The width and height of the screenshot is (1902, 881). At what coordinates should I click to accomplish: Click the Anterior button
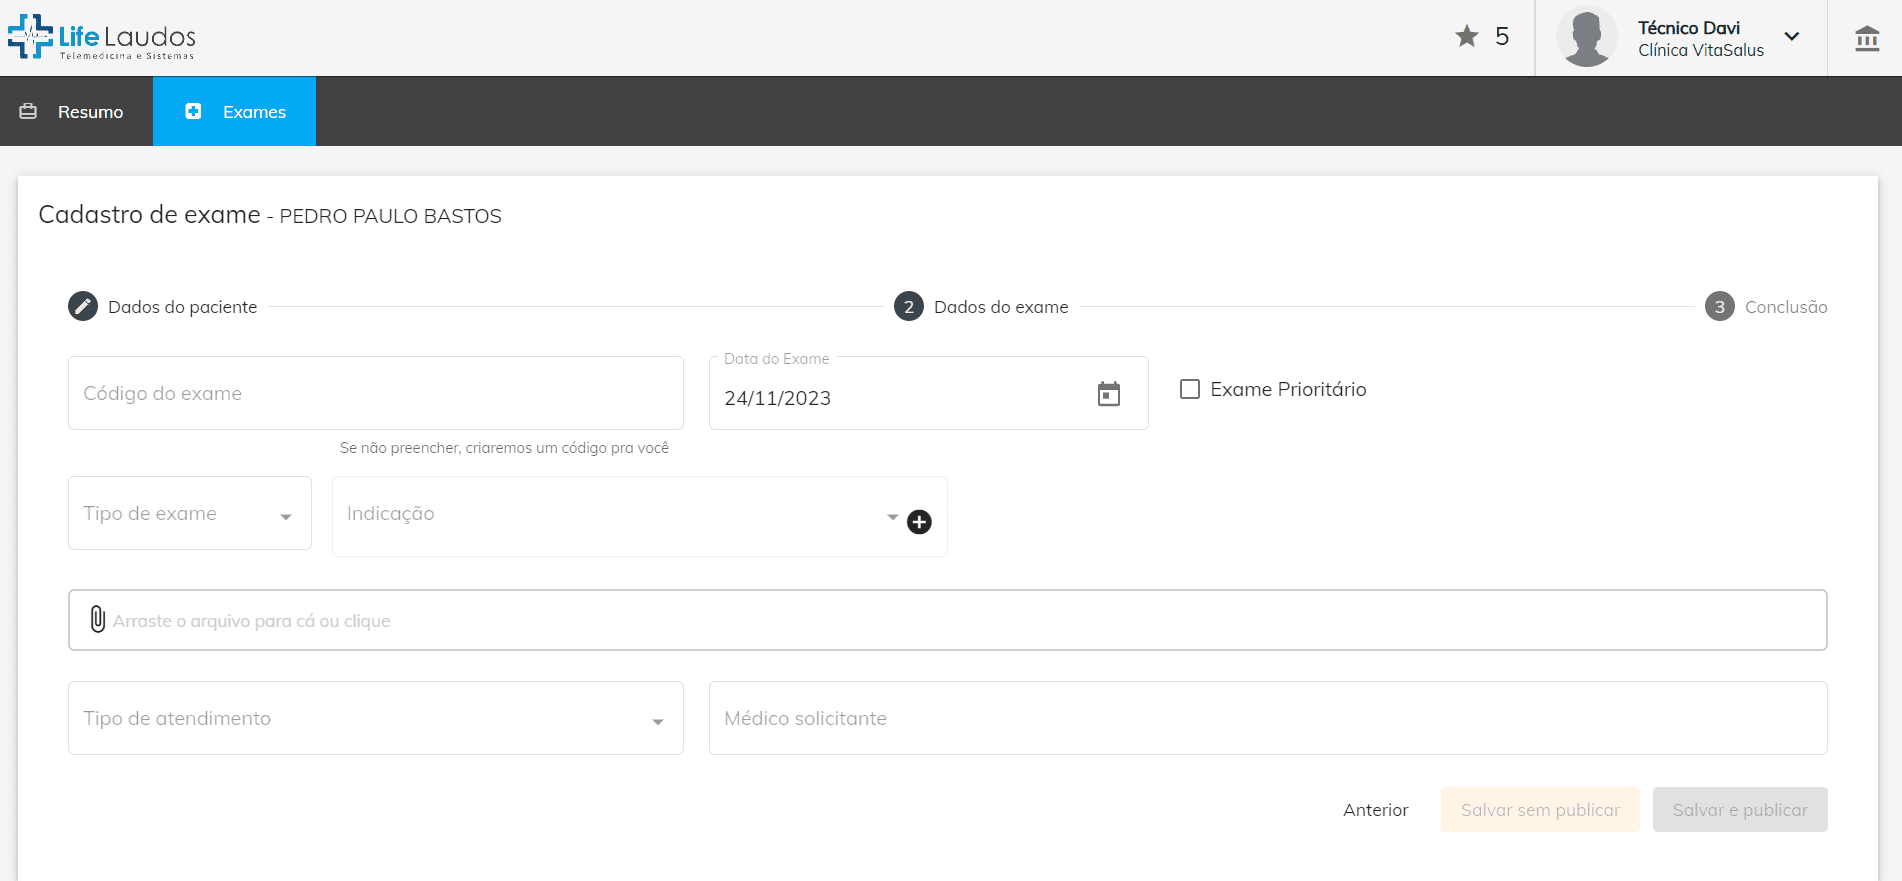pos(1375,810)
